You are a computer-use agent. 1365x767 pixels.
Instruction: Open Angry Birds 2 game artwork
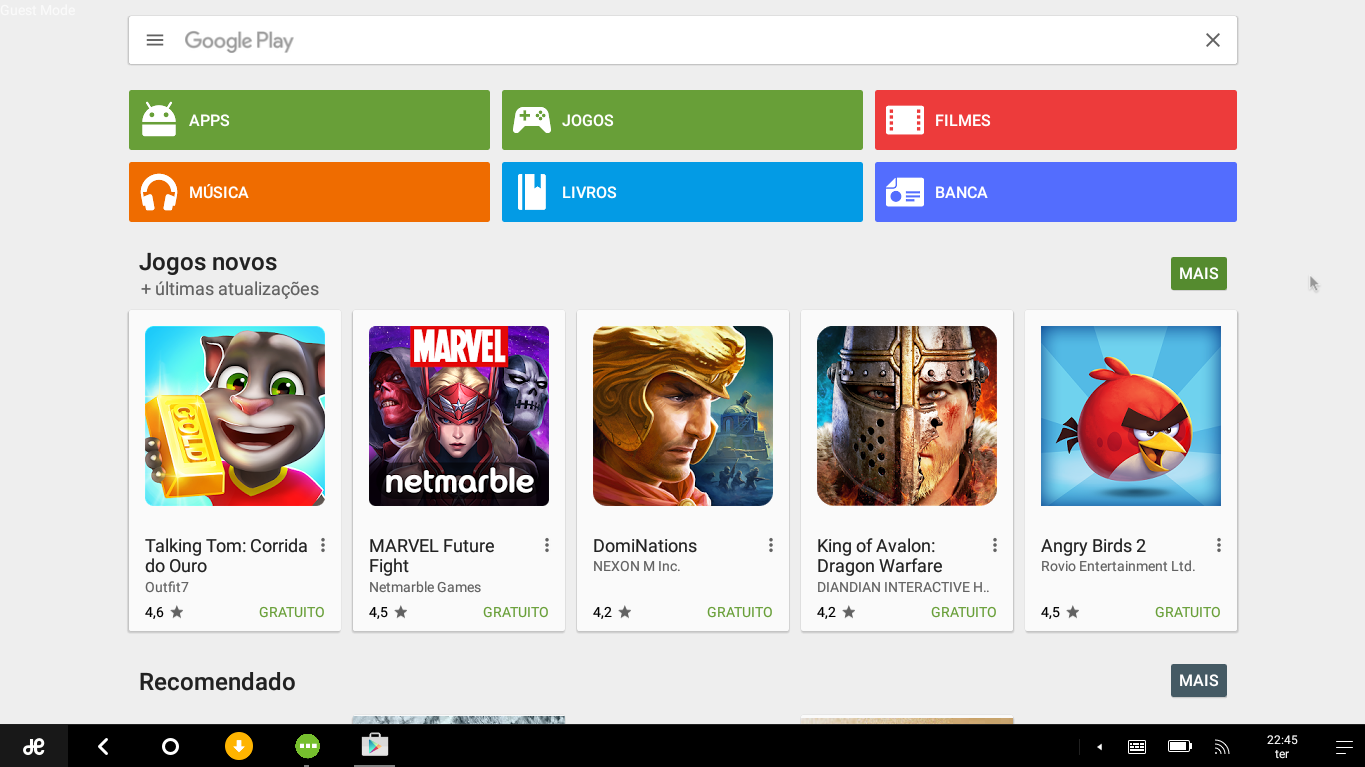tap(1131, 416)
